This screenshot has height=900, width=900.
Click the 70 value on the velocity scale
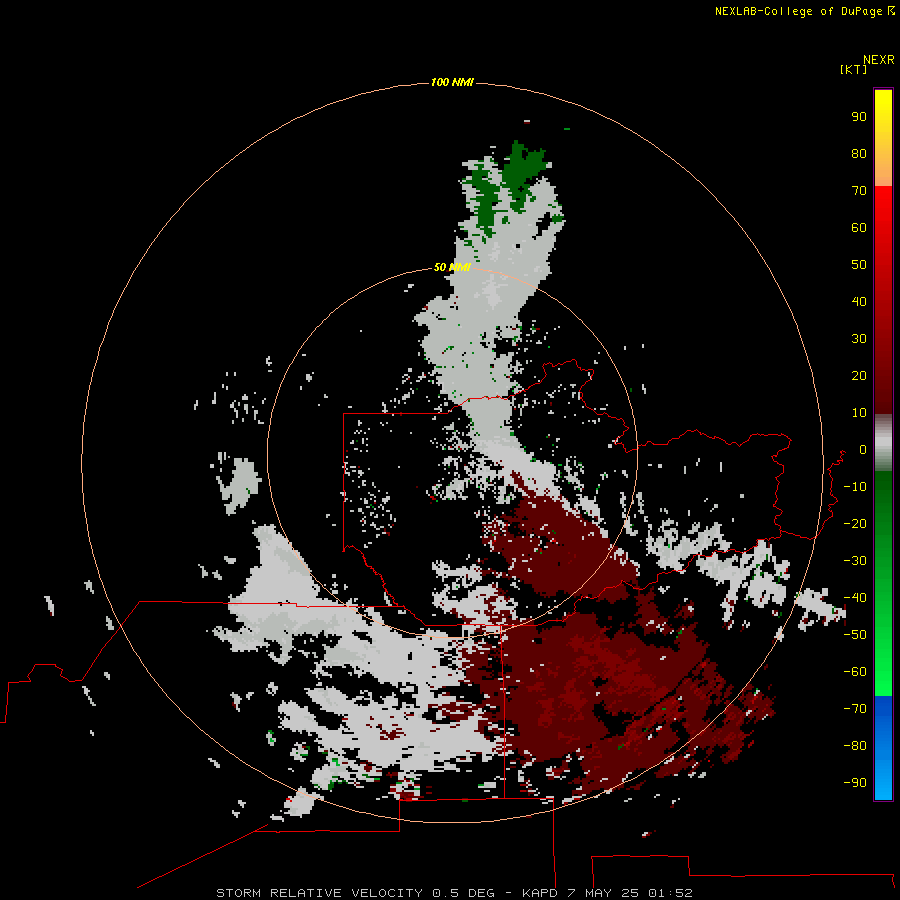click(x=859, y=191)
